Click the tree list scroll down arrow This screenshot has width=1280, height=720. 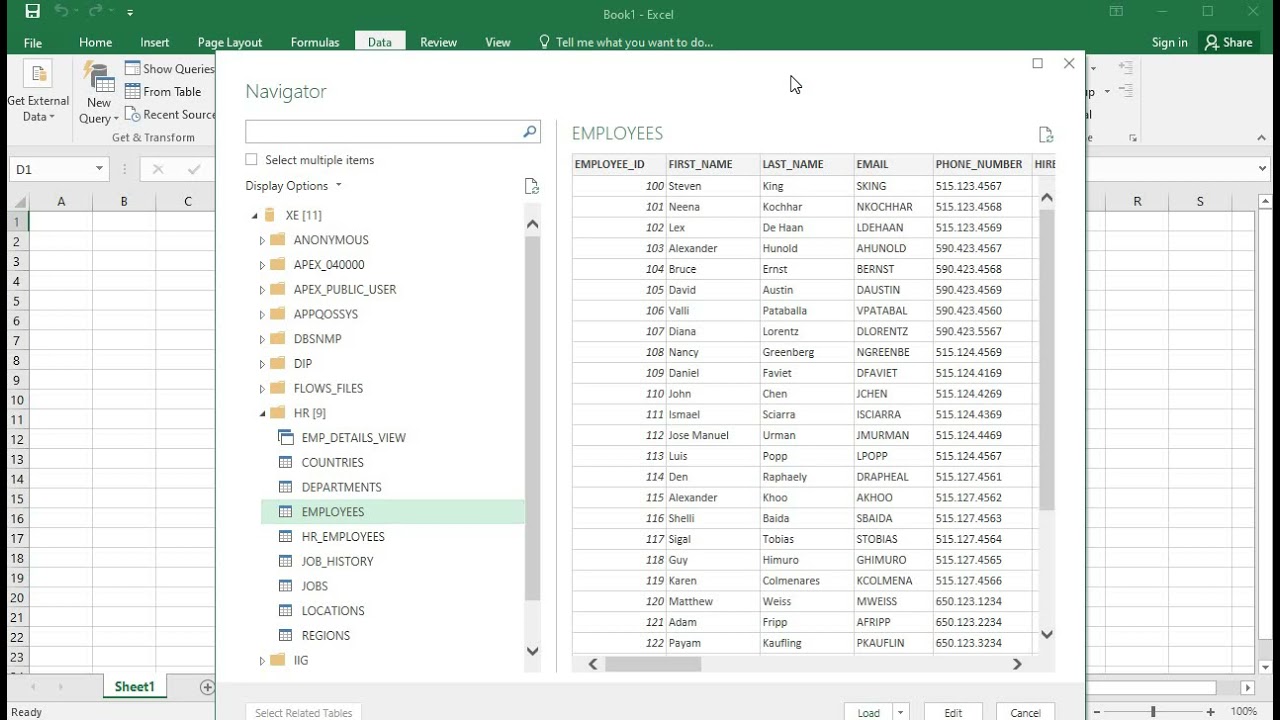(532, 651)
